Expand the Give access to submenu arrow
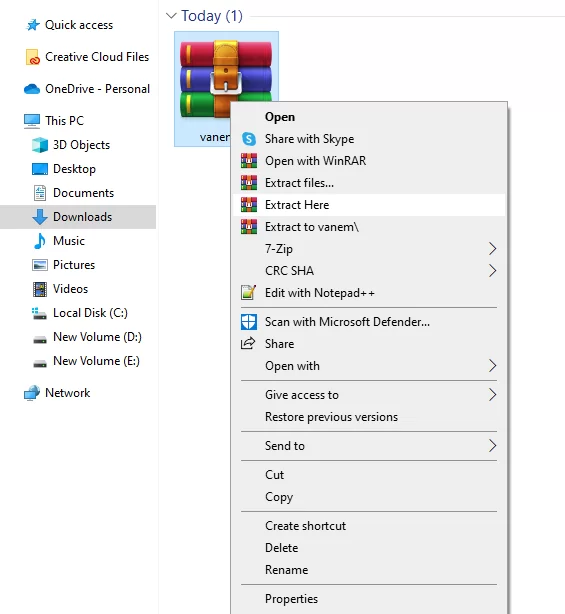The image size is (565, 614). click(493, 395)
